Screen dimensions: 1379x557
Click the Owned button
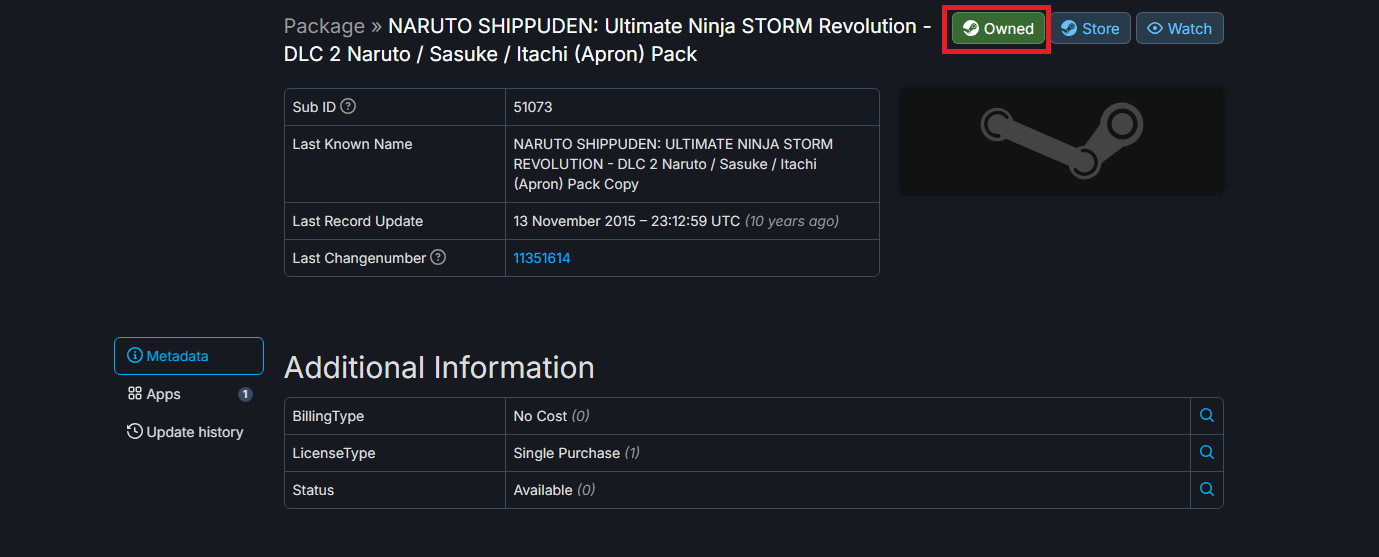click(x=998, y=29)
